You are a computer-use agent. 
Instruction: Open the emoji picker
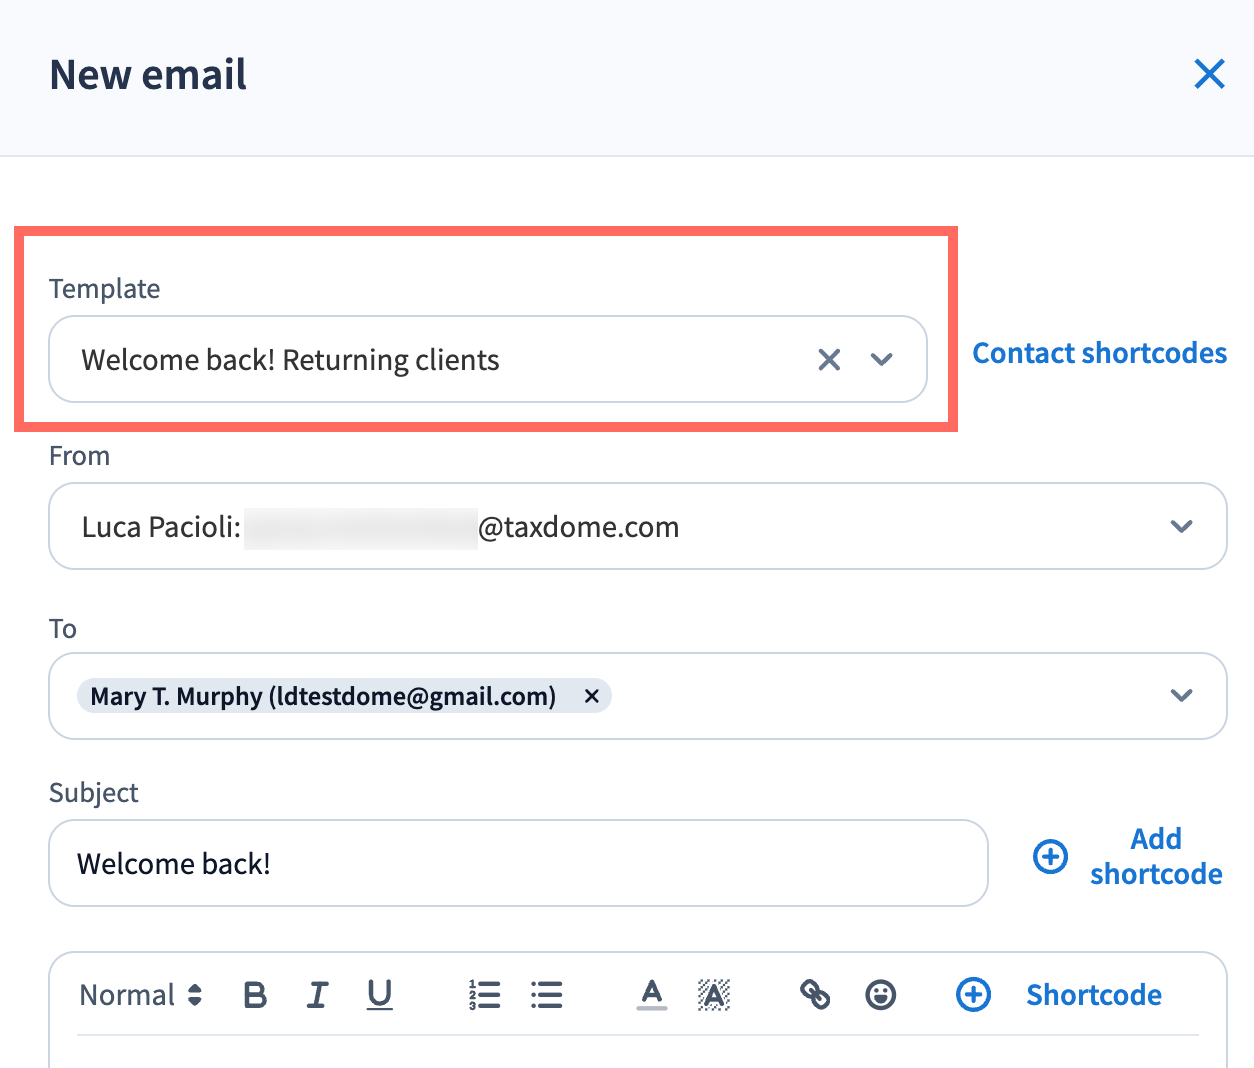tap(880, 995)
